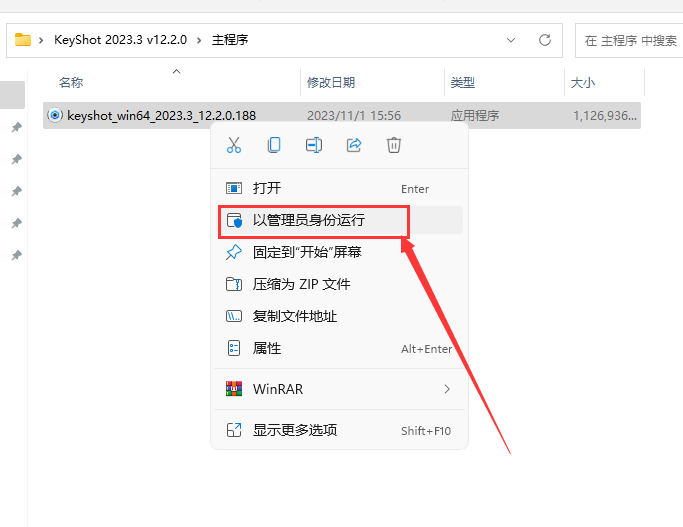The height and width of the screenshot is (527, 683).
Task: Expand the WinRAR submenu
Action: coord(339,389)
